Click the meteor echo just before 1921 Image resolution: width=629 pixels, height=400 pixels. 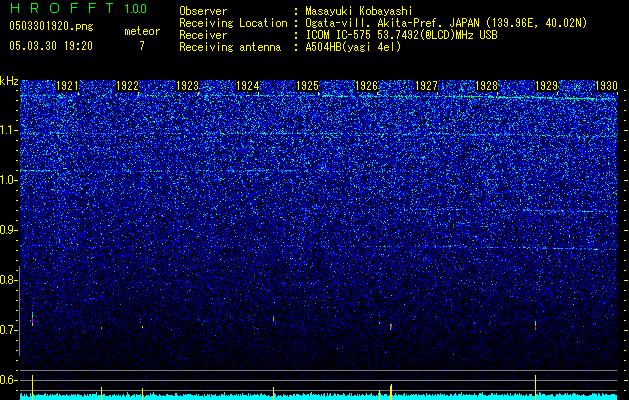coord(32,319)
